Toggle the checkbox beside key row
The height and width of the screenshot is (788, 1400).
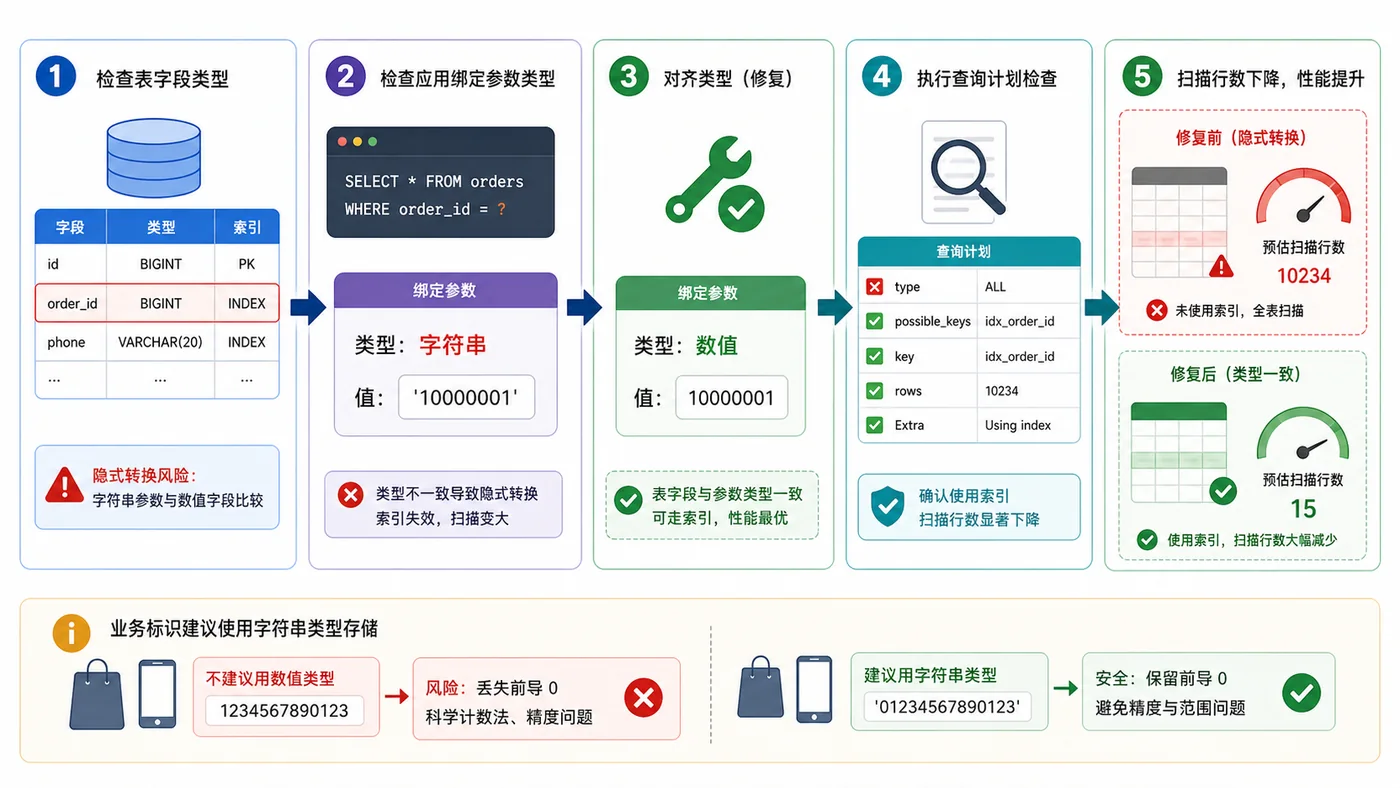pyautogui.click(x=875, y=356)
